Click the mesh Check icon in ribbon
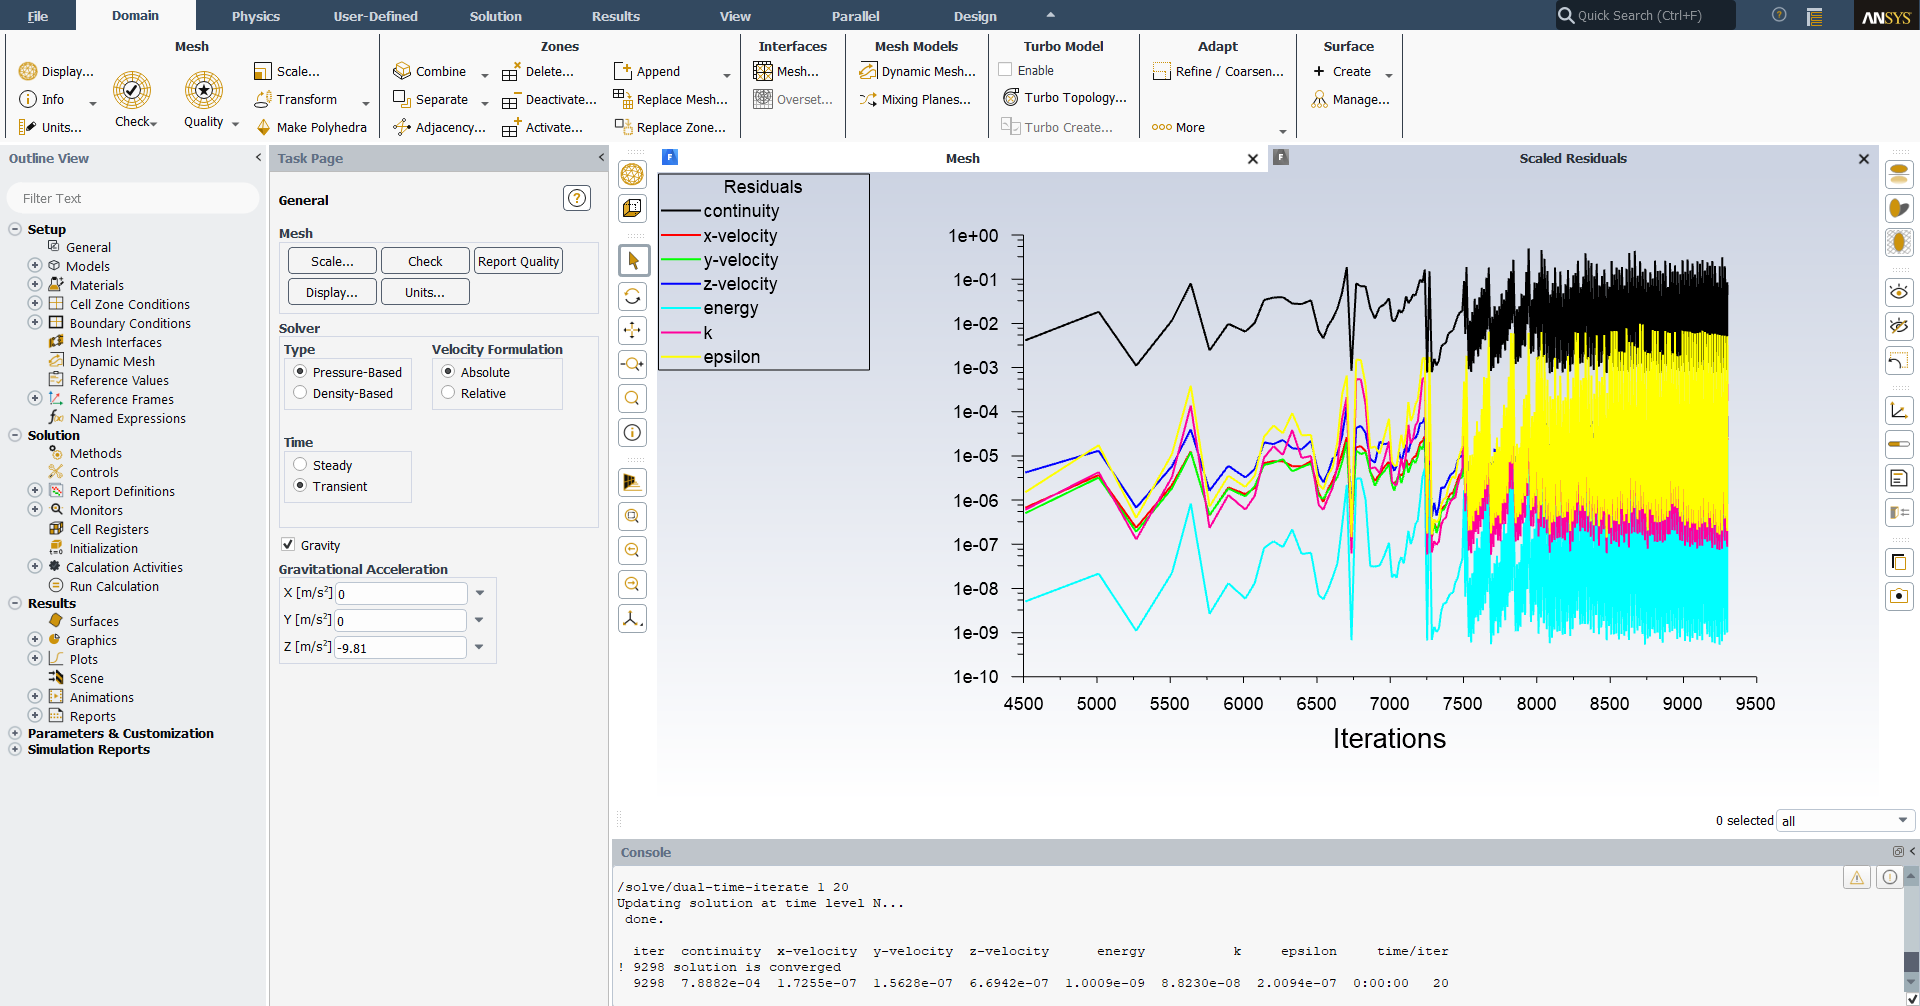Viewport: 1920px width, 1006px height. click(132, 91)
